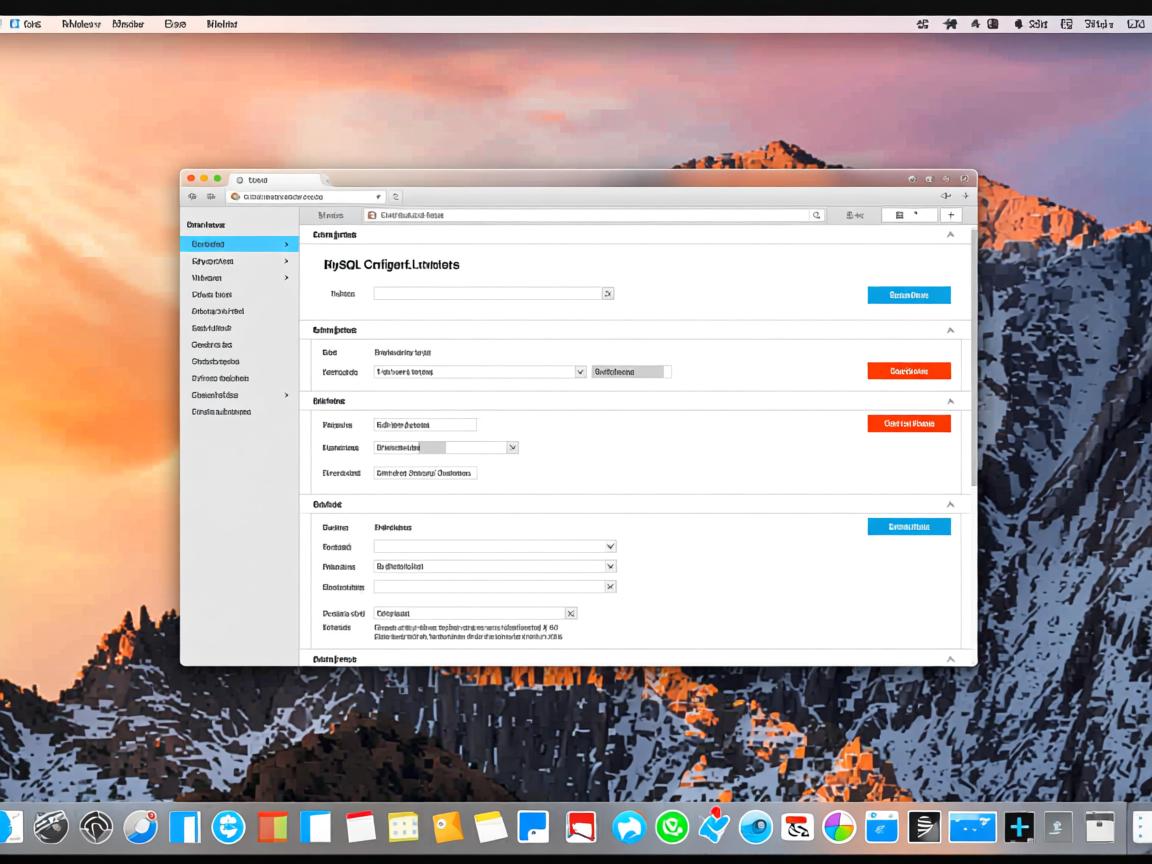Click the magnifier icon in the toolbar search field
The height and width of the screenshot is (864, 1152).
click(816, 215)
